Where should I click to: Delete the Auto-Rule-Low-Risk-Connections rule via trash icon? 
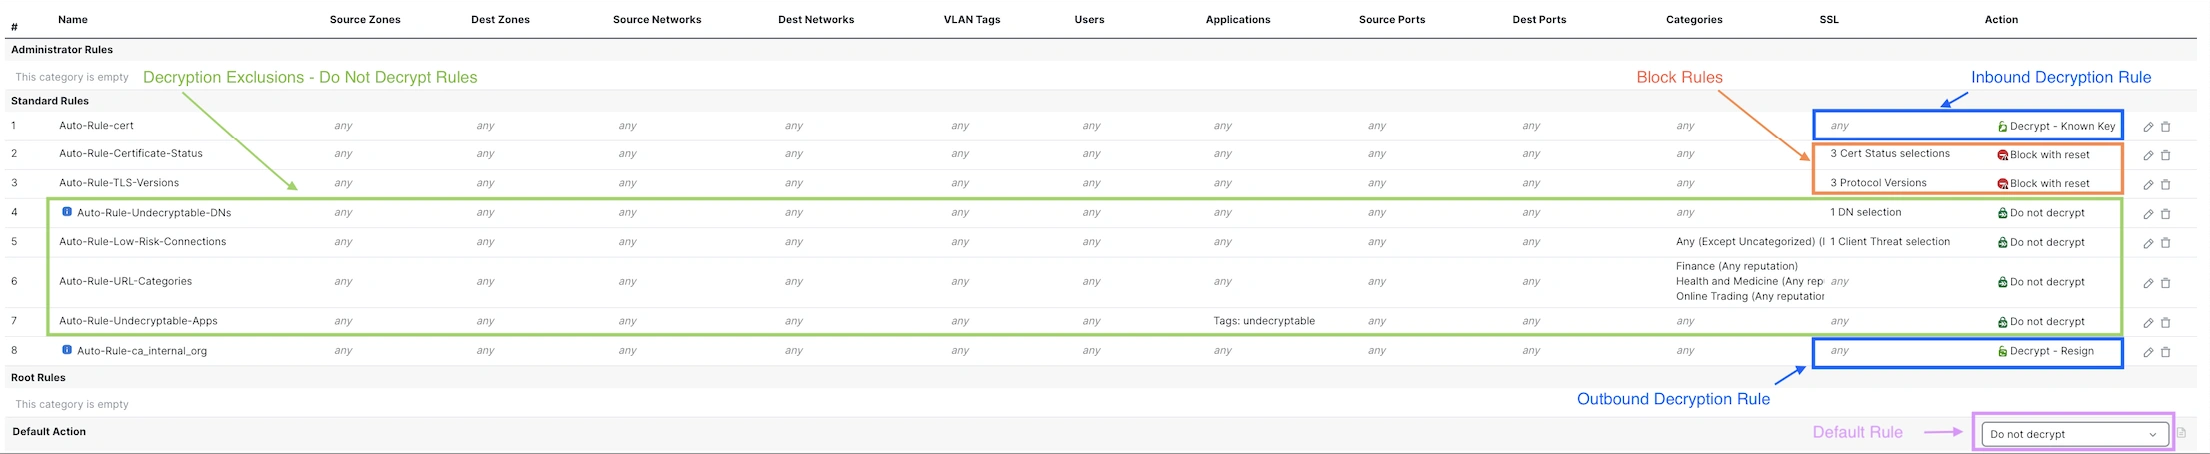coord(2166,243)
